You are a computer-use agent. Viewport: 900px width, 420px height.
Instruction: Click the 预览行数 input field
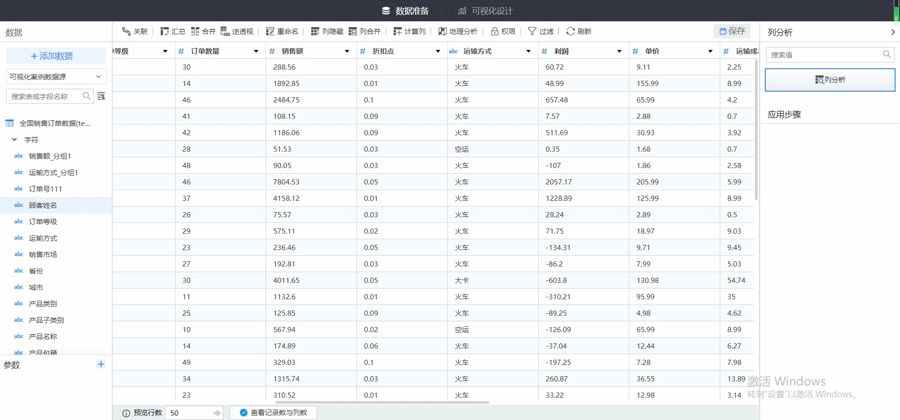pos(190,412)
